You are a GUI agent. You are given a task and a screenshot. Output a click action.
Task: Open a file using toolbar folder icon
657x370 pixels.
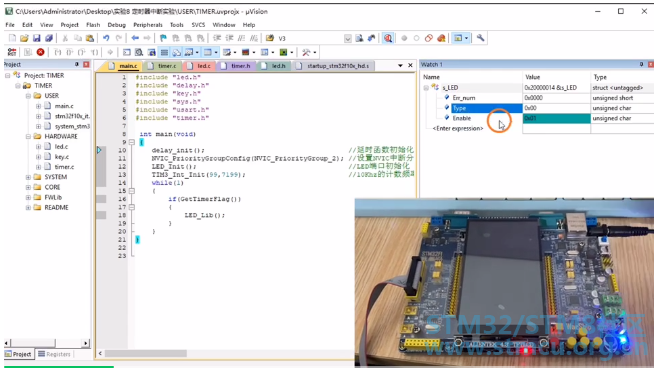[24, 38]
